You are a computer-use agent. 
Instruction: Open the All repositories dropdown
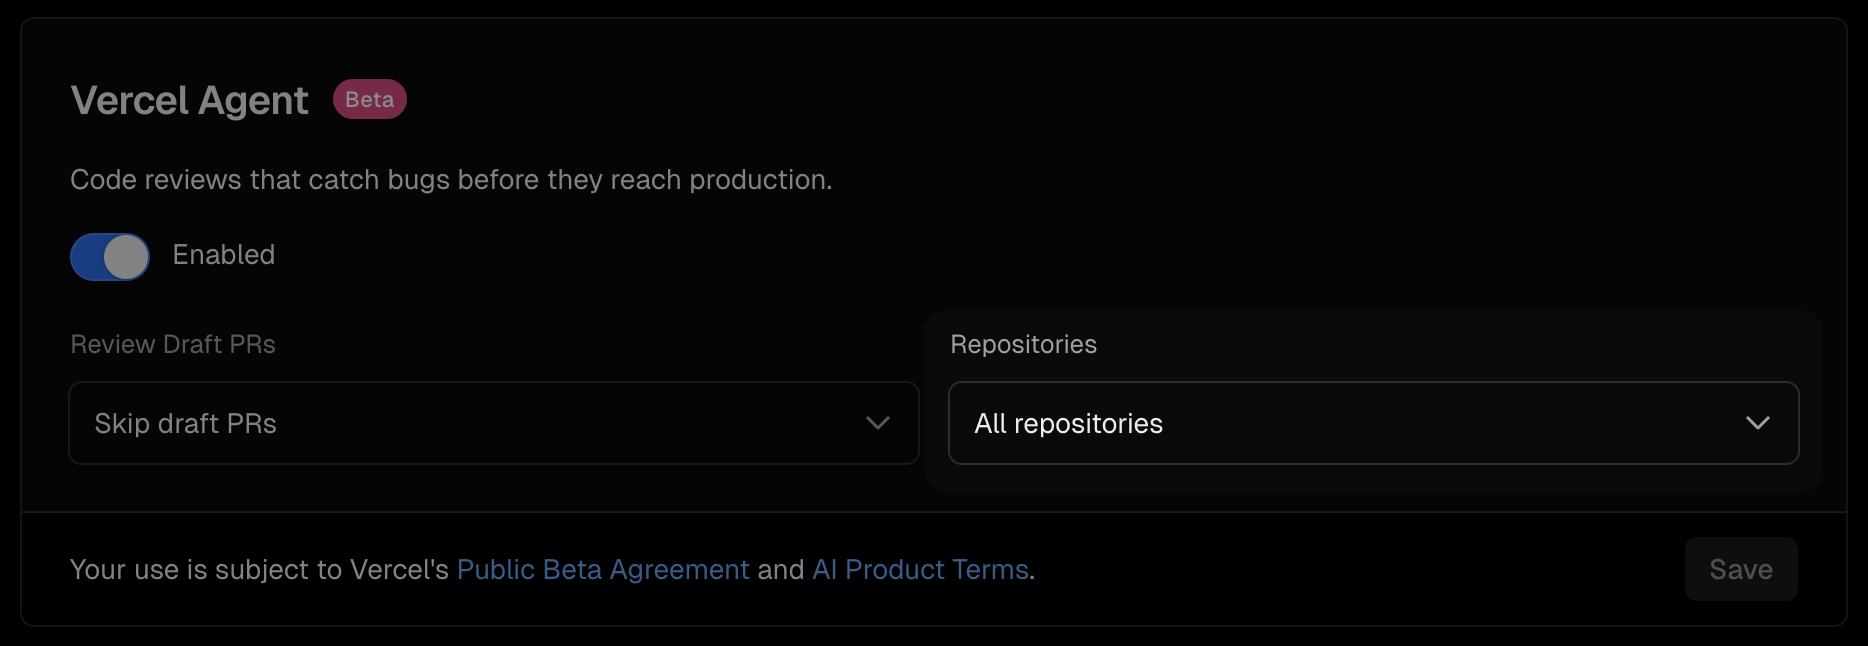pos(1373,423)
